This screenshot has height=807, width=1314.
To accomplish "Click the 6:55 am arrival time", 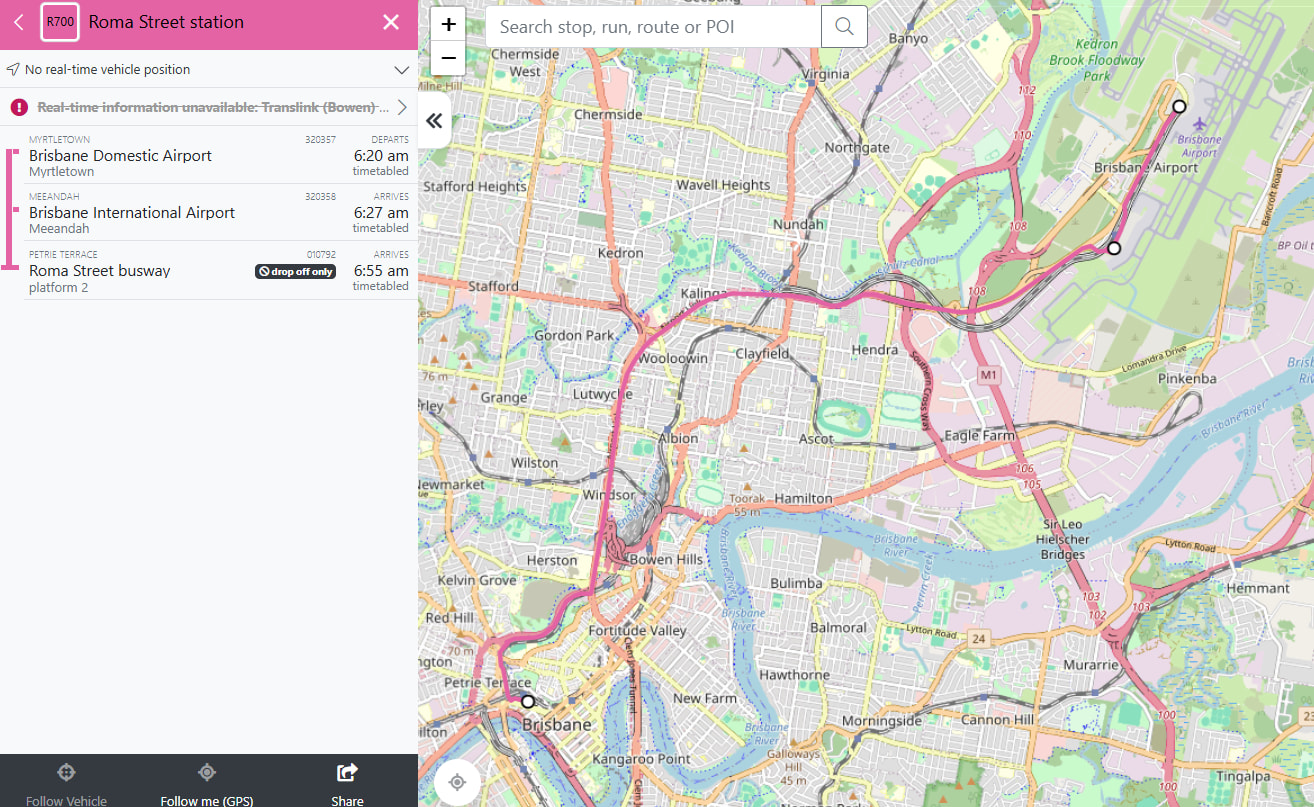I will point(381,271).
